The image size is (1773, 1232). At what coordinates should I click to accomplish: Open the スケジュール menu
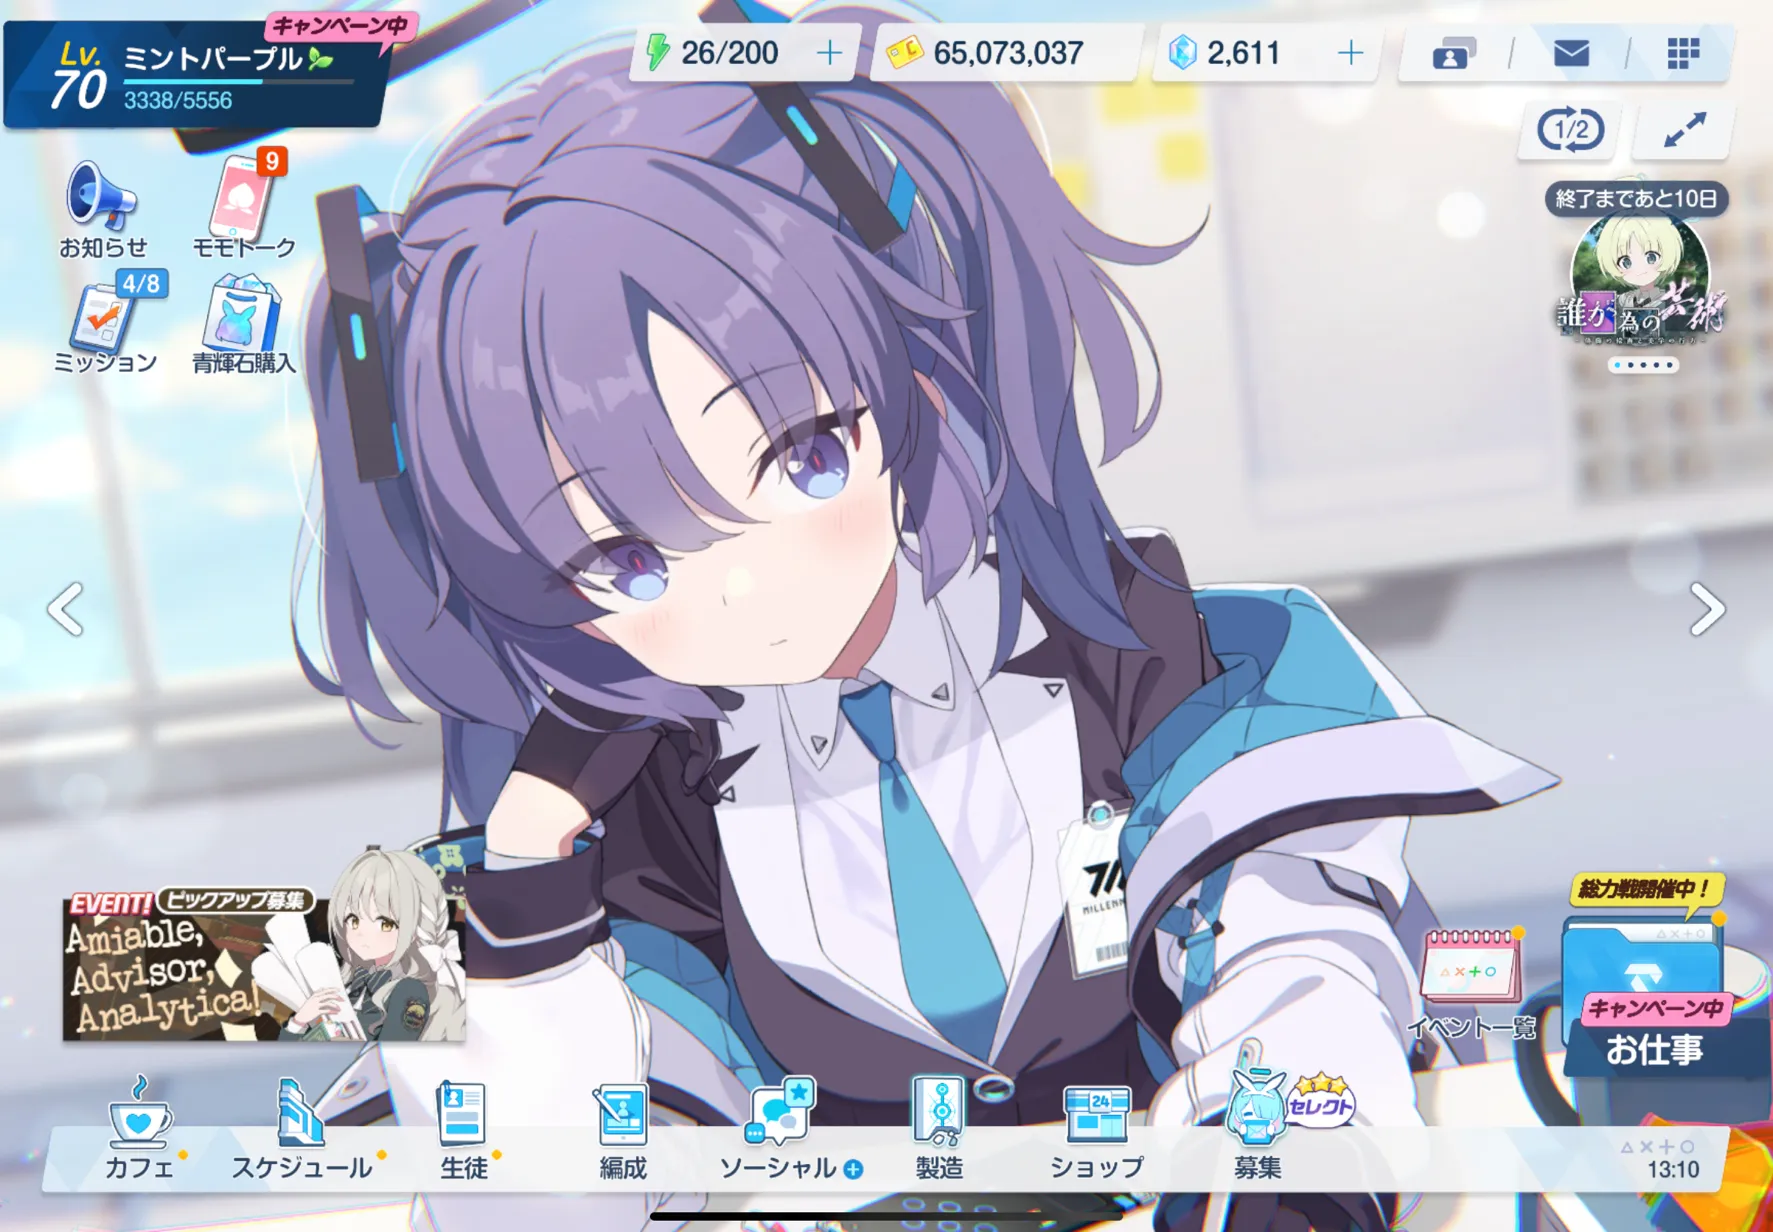click(x=301, y=1130)
